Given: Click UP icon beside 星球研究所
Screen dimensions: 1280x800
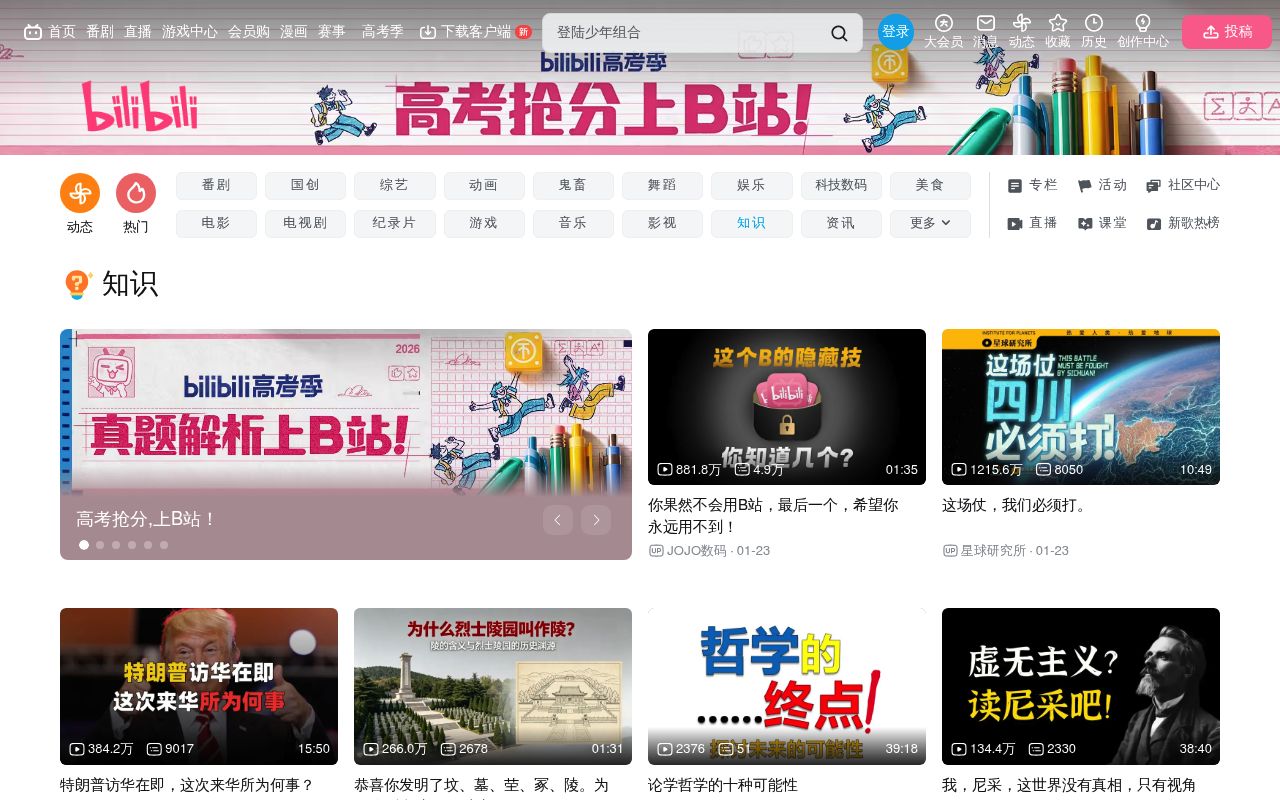Looking at the screenshot, I should pyautogui.click(x=950, y=551).
